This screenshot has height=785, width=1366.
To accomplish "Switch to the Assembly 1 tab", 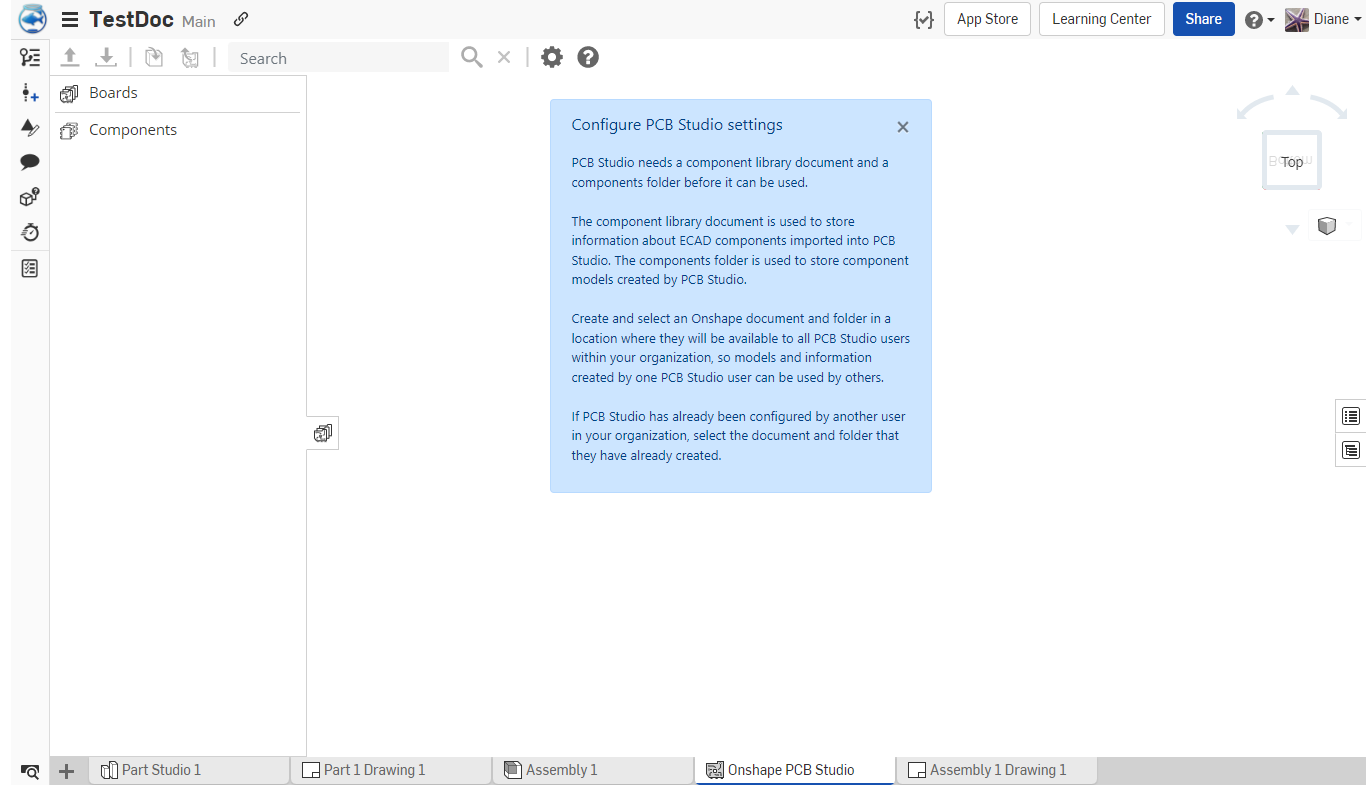I will pyautogui.click(x=593, y=770).
